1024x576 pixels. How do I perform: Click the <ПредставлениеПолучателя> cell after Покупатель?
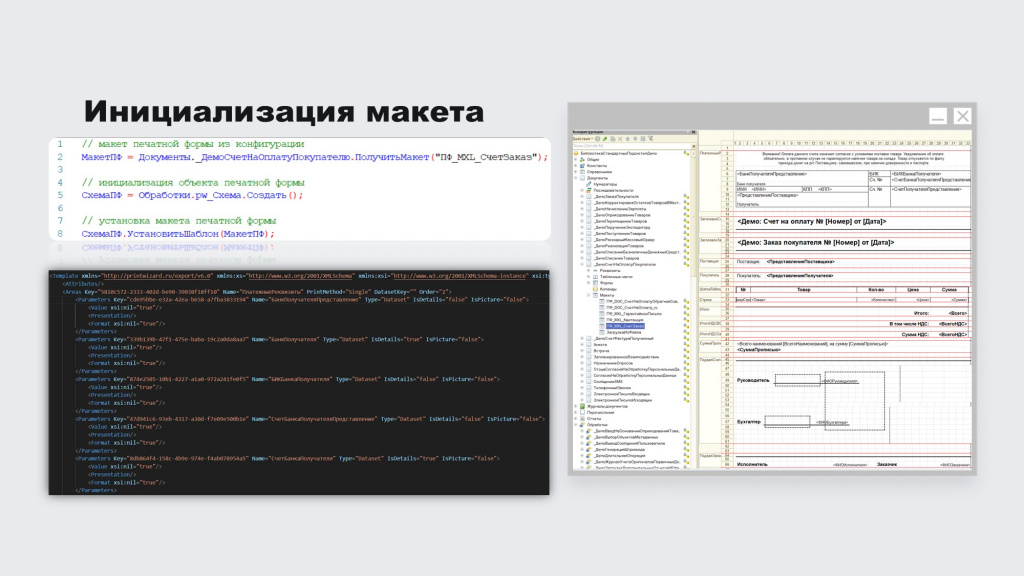[800, 276]
